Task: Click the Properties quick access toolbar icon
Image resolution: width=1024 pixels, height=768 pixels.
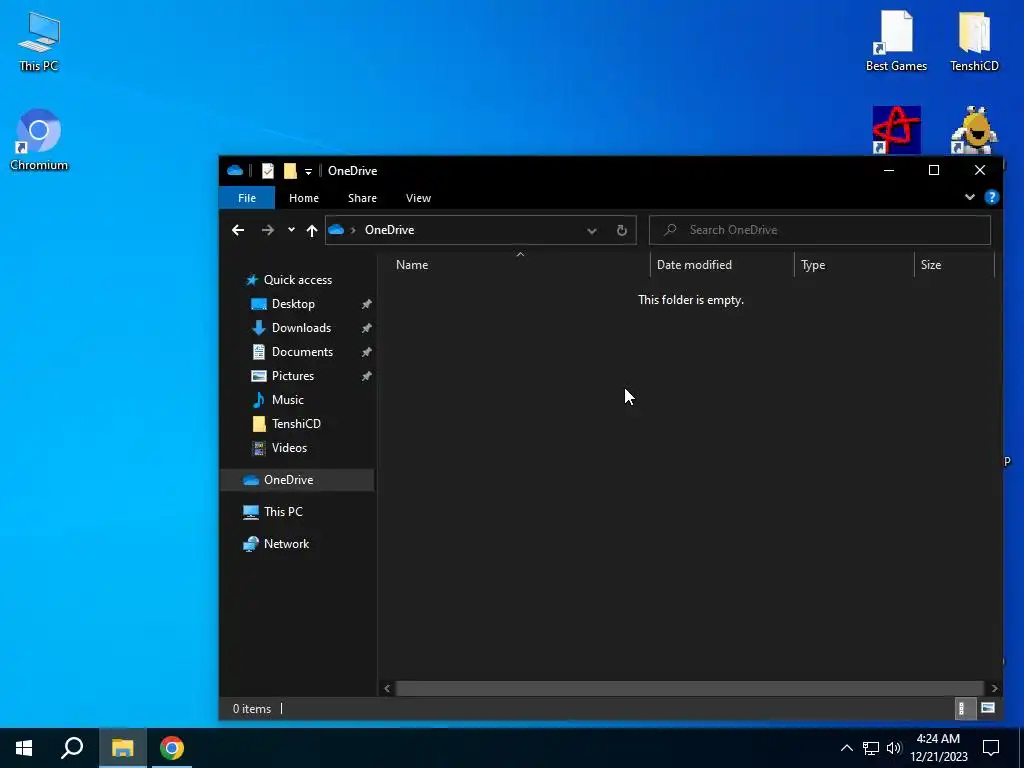Action: pyautogui.click(x=268, y=171)
